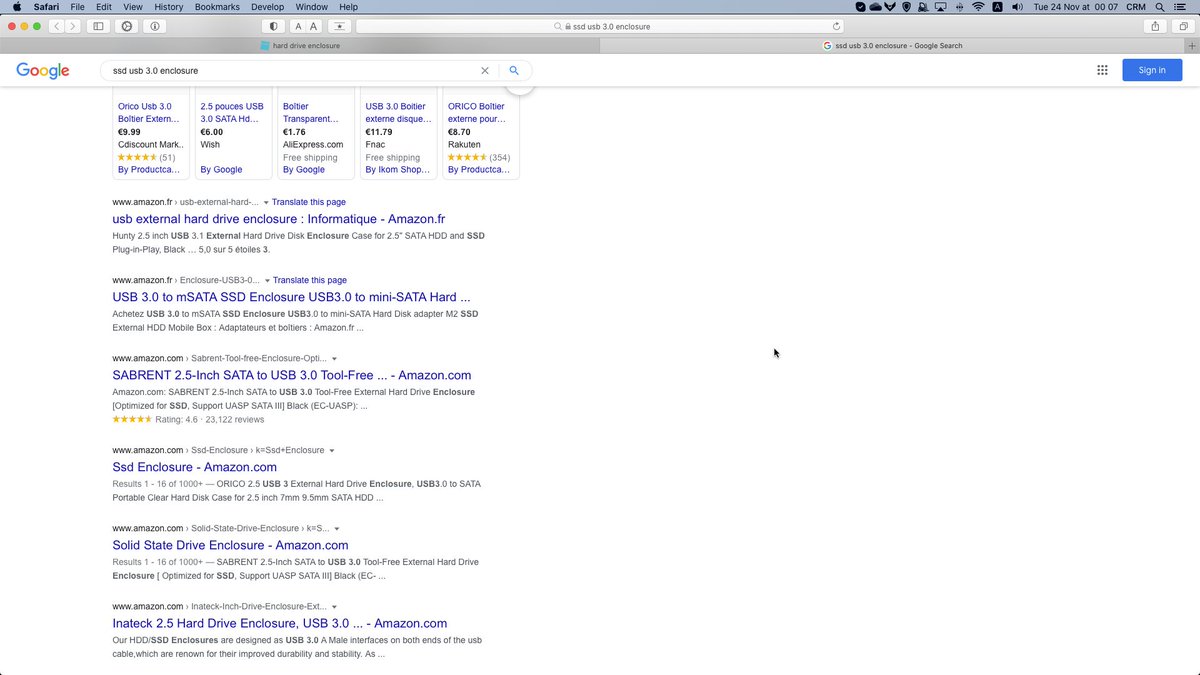Expand dropdown arrow beside Enclosure-USB3-0 URL

pos(267,281)
